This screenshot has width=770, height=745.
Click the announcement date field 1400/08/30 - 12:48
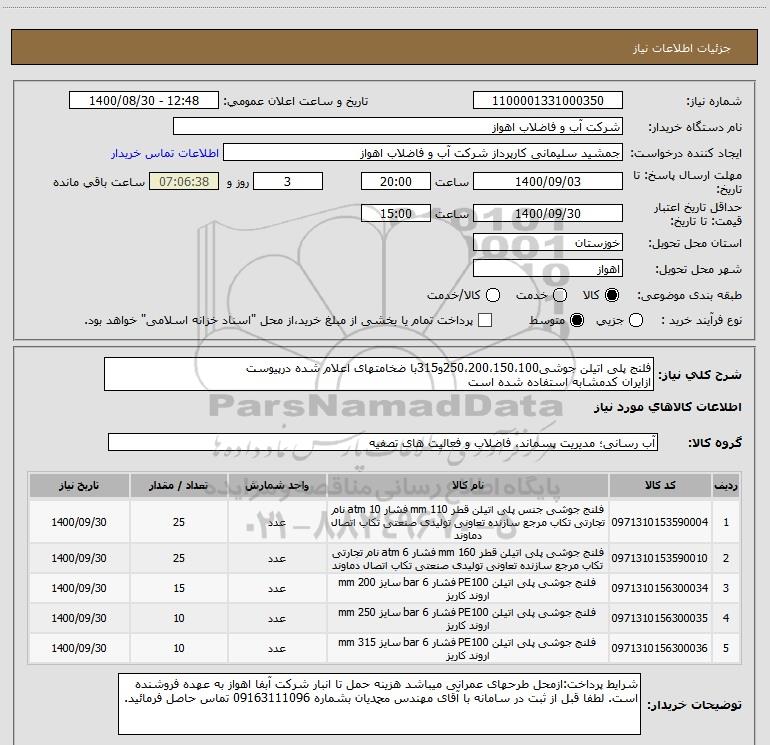(x=144, y=101)
